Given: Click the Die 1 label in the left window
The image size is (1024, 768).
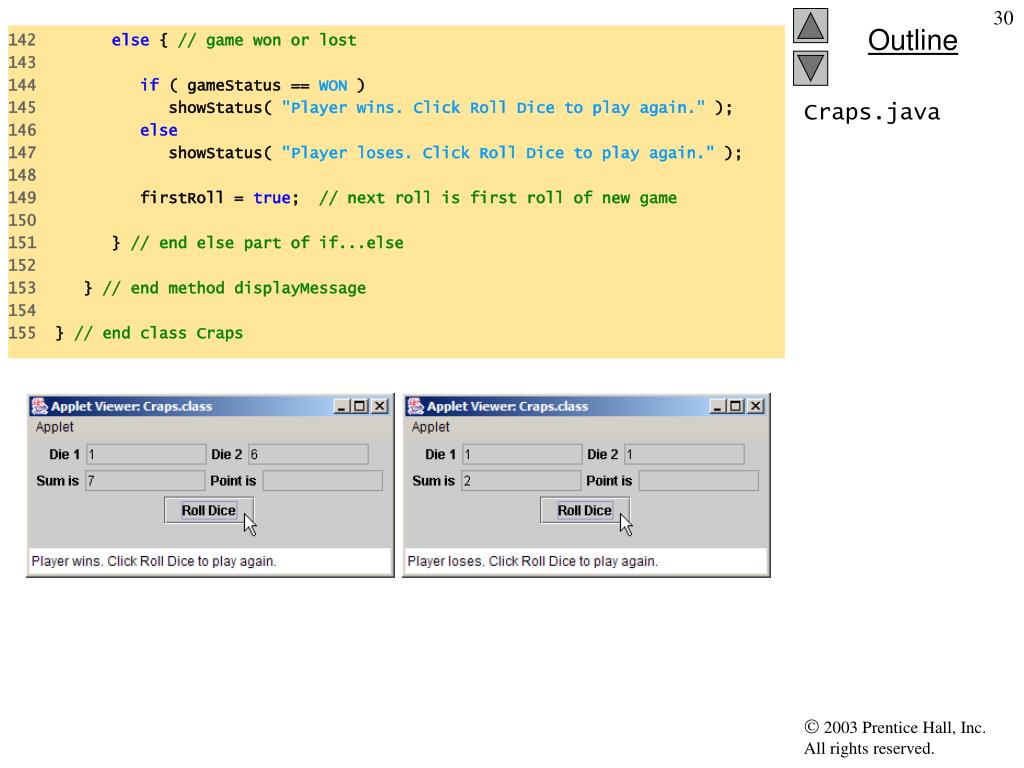Looking at the screenshot, I should tap(64, 455).
